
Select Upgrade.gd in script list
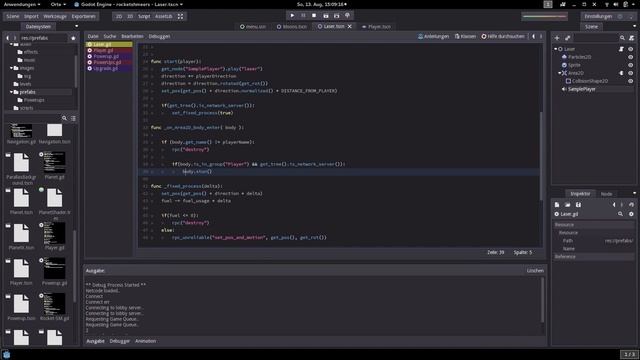click(x=109, y=69)
